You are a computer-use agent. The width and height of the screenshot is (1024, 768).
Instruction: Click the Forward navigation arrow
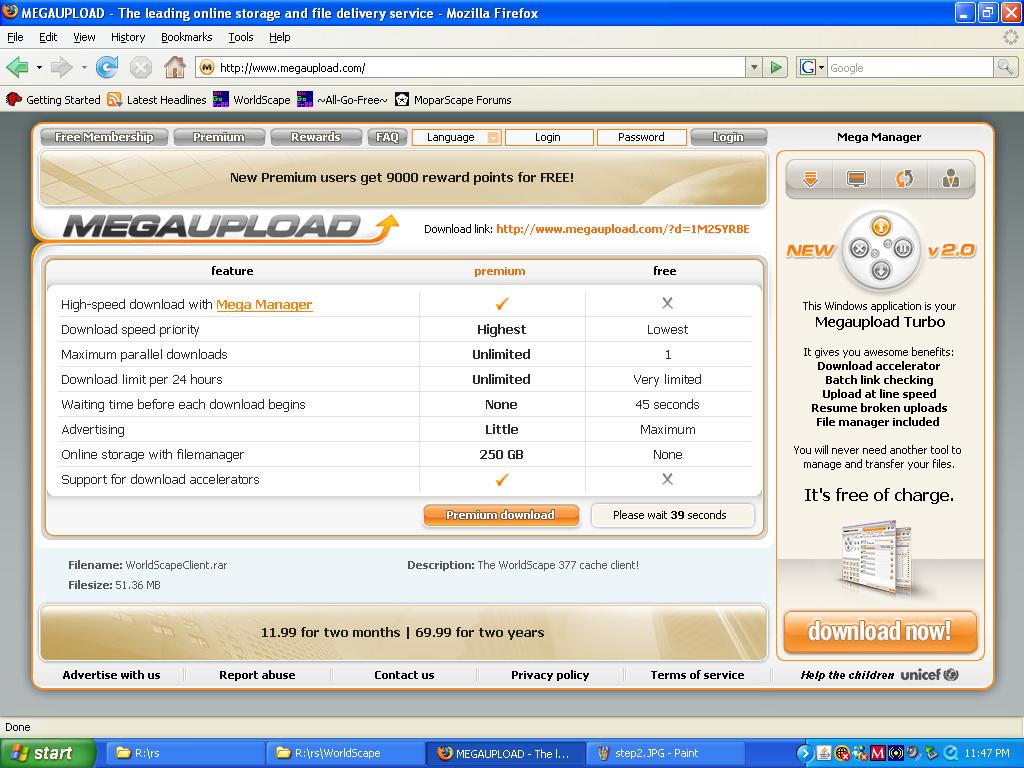click(61, 67)
